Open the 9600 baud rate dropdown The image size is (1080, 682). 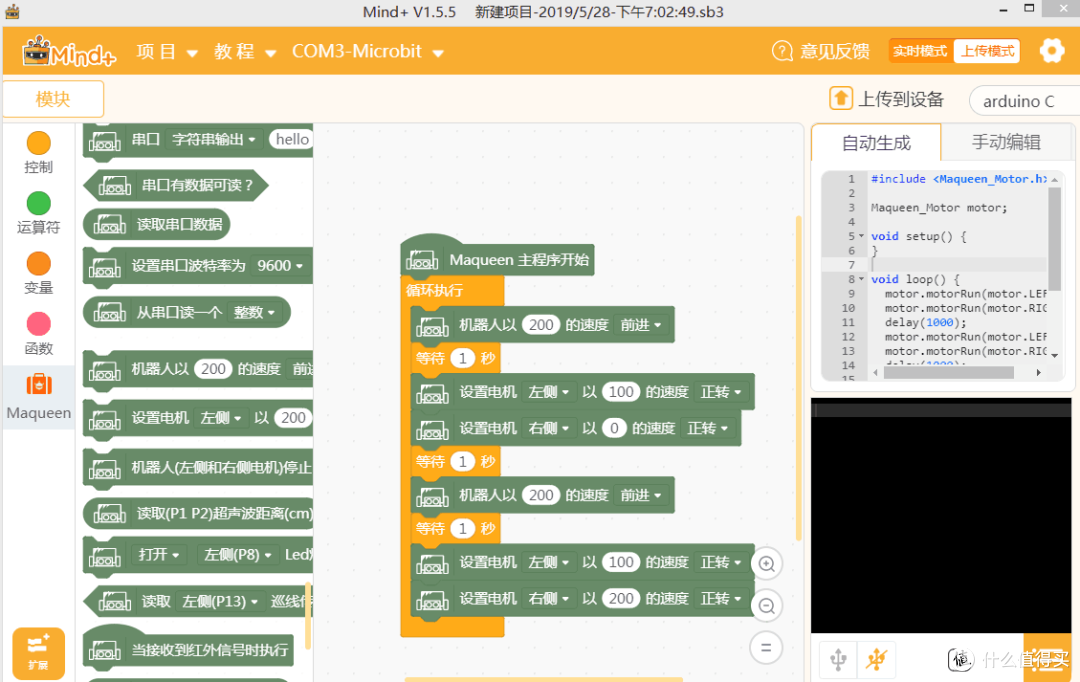(280, 266)
